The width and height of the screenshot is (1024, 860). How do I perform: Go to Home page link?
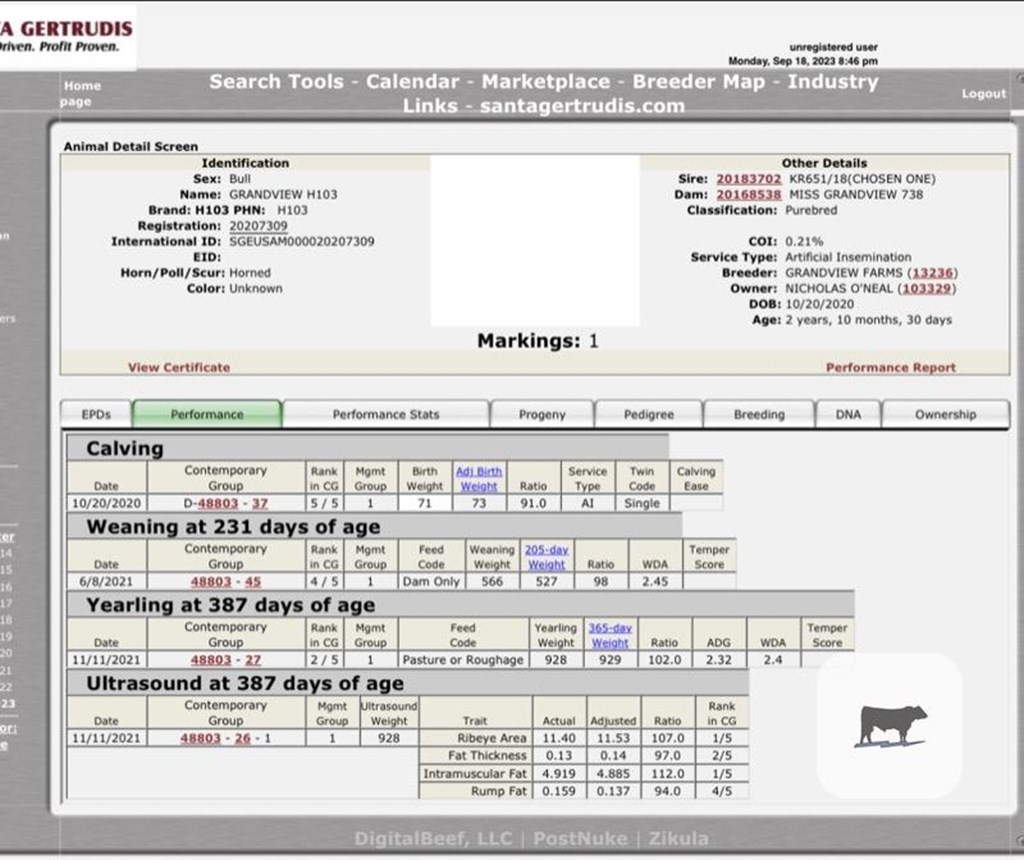click(82, 93)
